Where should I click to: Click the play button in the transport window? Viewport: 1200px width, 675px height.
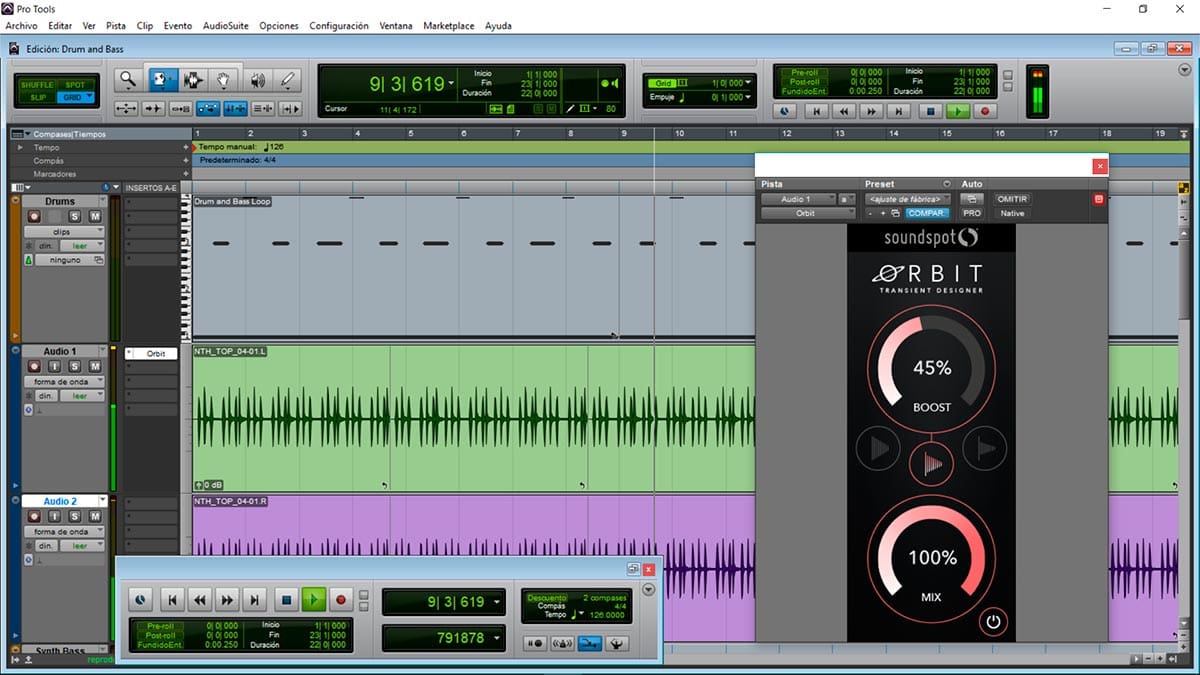(x=314, y=600)
